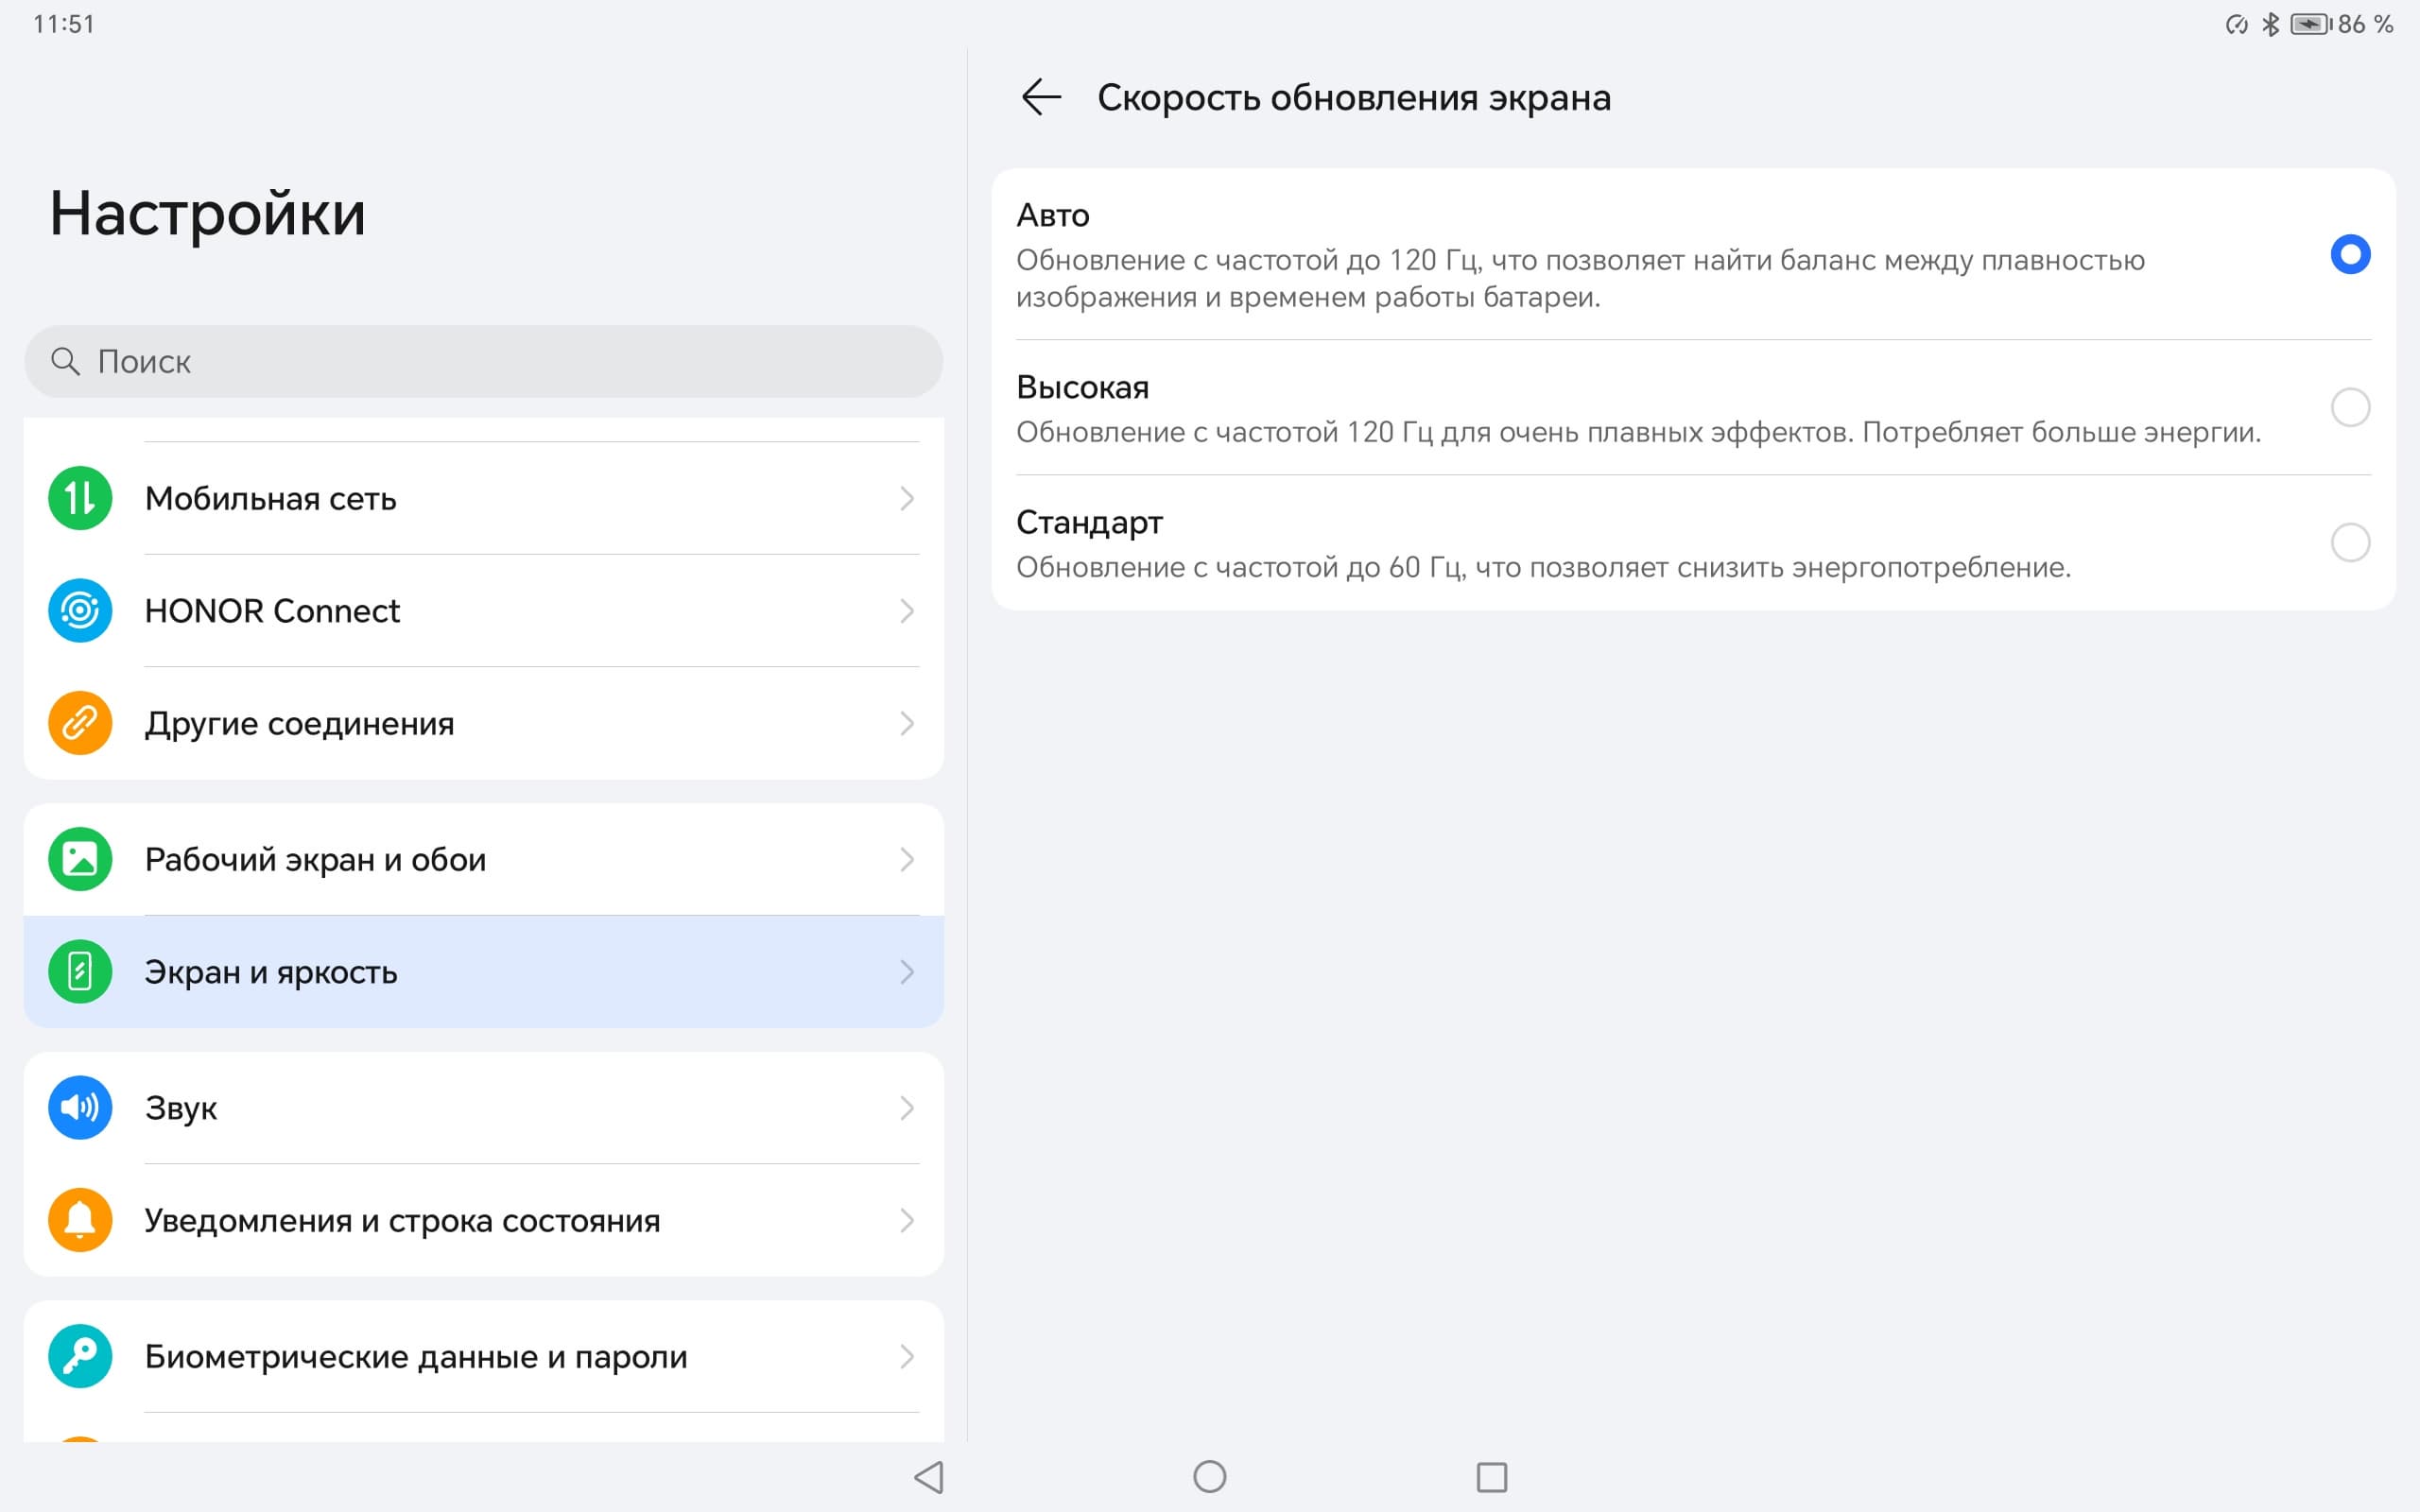Click the orange bell notifications icon

(x=80, y=1220)
